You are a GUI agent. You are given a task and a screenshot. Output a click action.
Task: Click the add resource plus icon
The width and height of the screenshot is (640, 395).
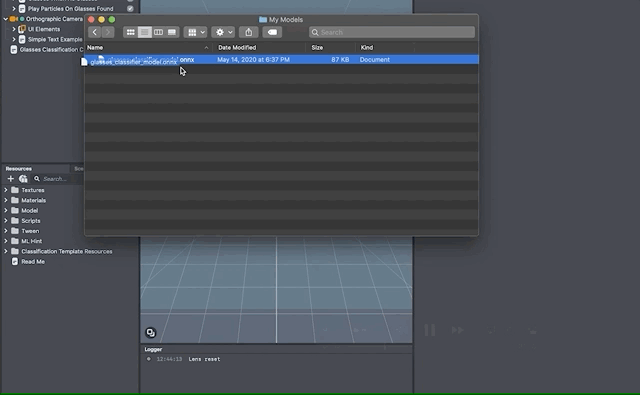[11, 179]
